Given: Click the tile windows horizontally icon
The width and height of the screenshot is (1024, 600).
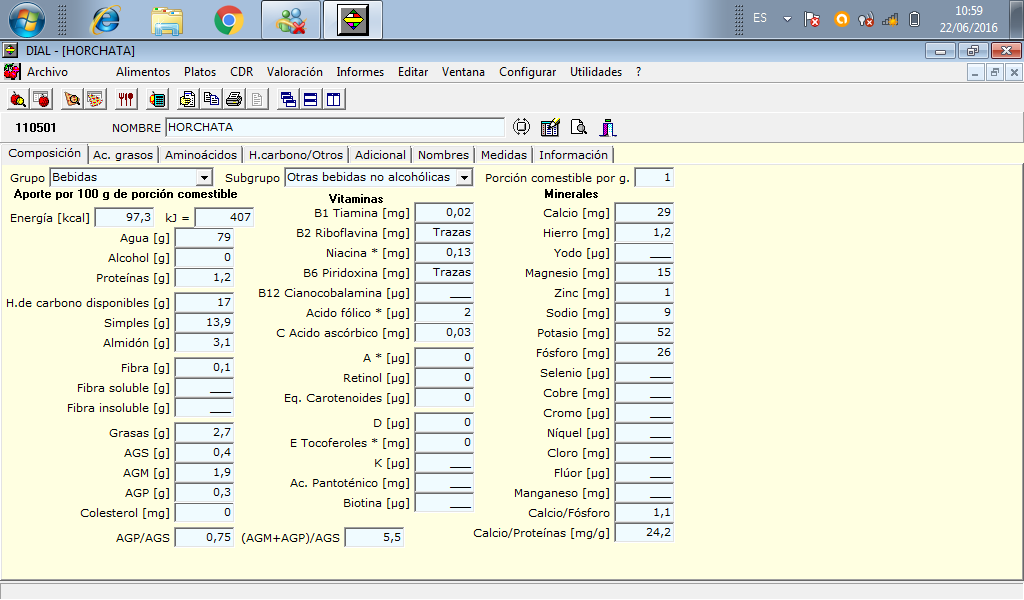Looking at the screenshot, I should 311,99.
